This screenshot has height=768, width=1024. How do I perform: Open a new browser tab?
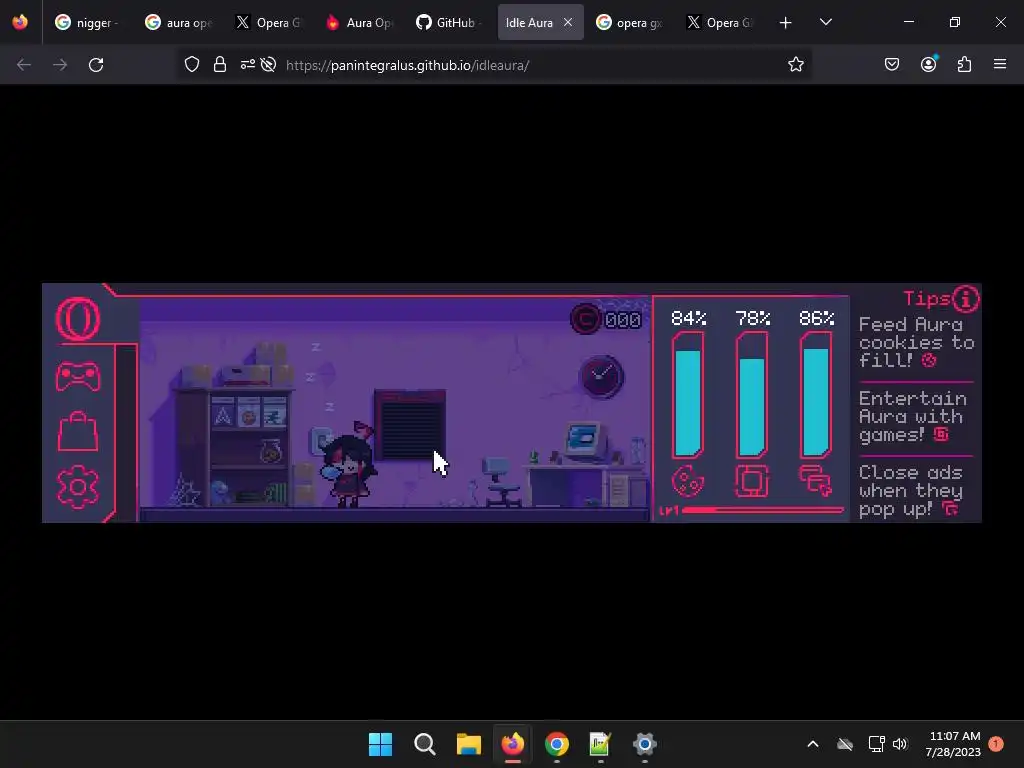786,23
